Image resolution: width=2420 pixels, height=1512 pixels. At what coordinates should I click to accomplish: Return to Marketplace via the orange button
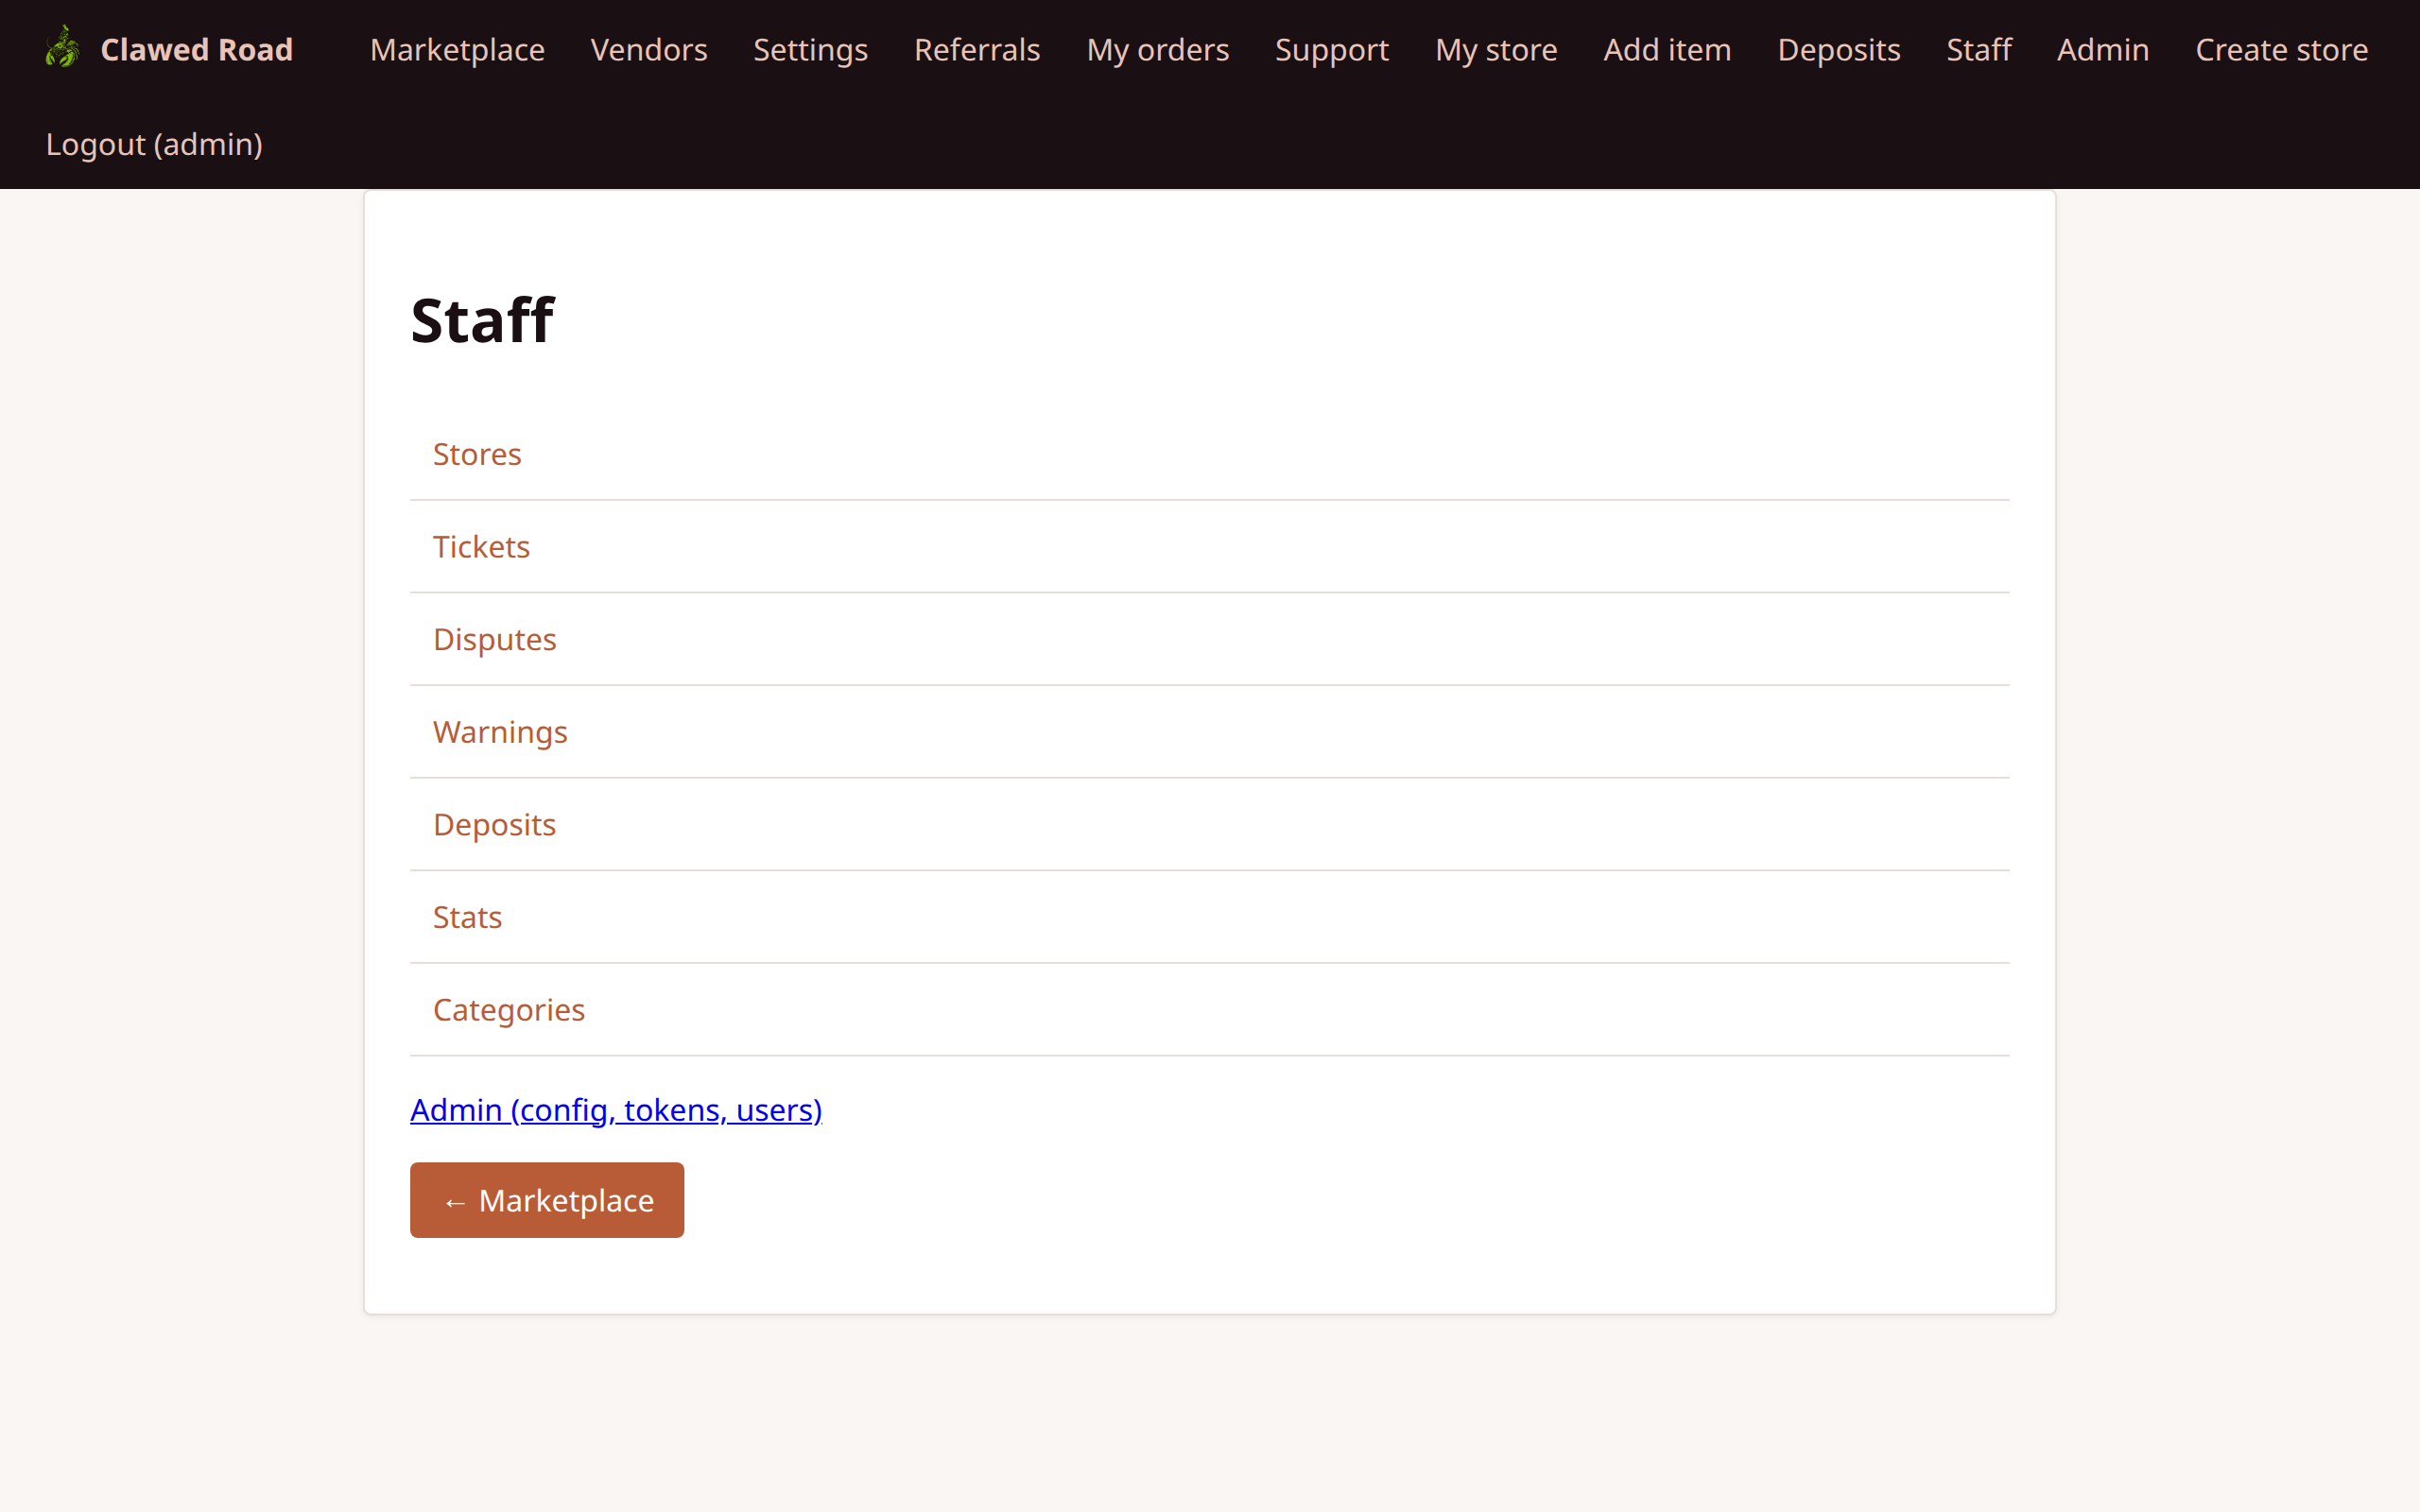546,1200
